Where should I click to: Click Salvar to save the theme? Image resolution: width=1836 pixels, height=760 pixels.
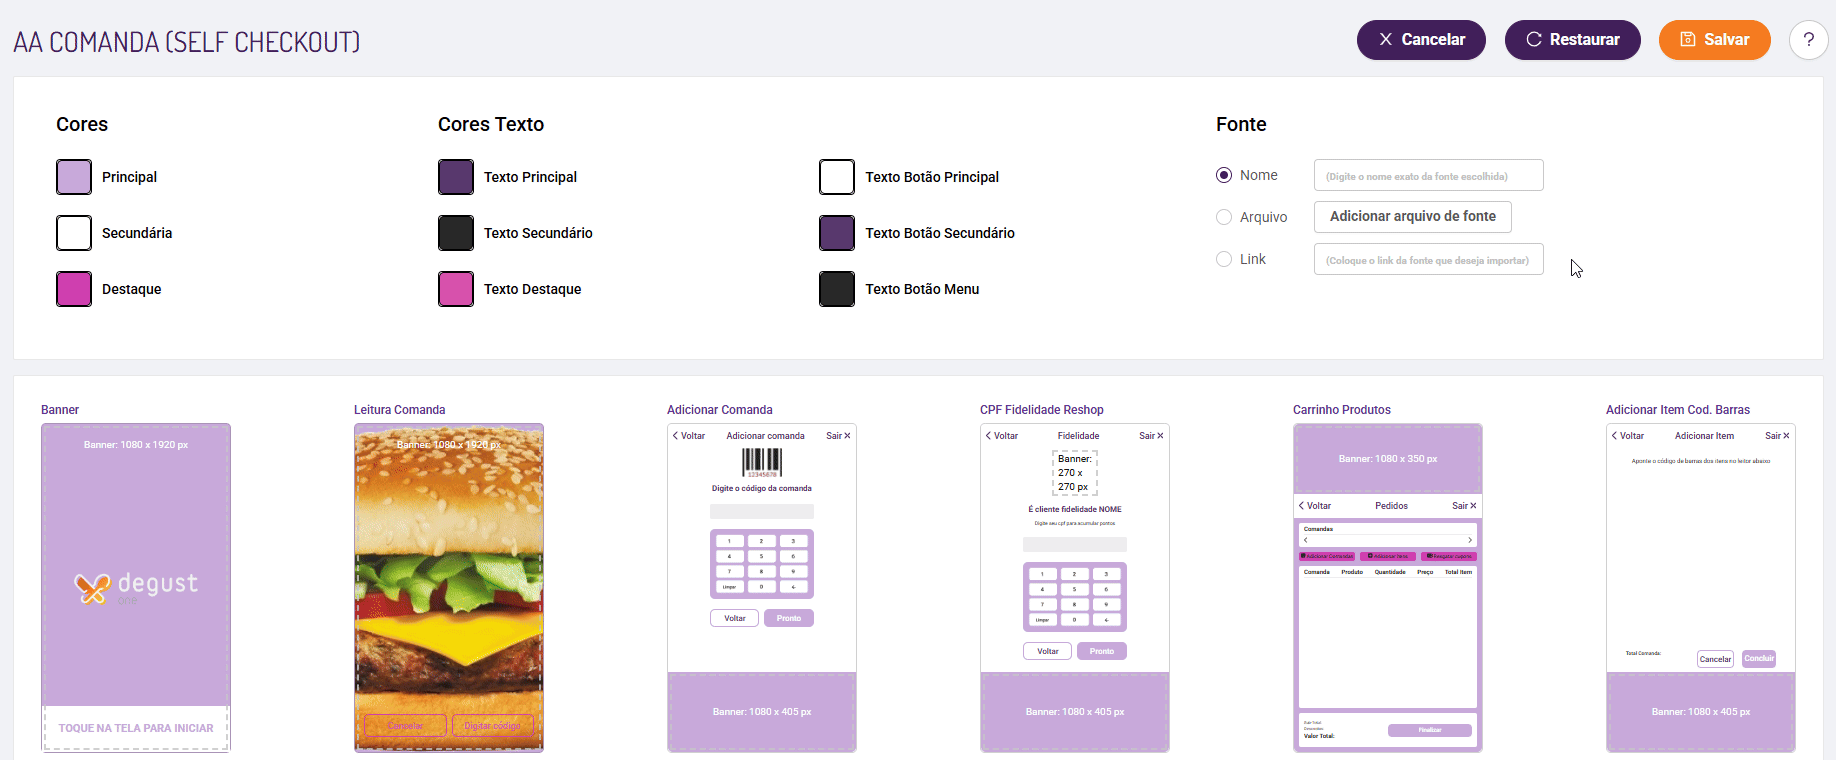pos(1714,40)
